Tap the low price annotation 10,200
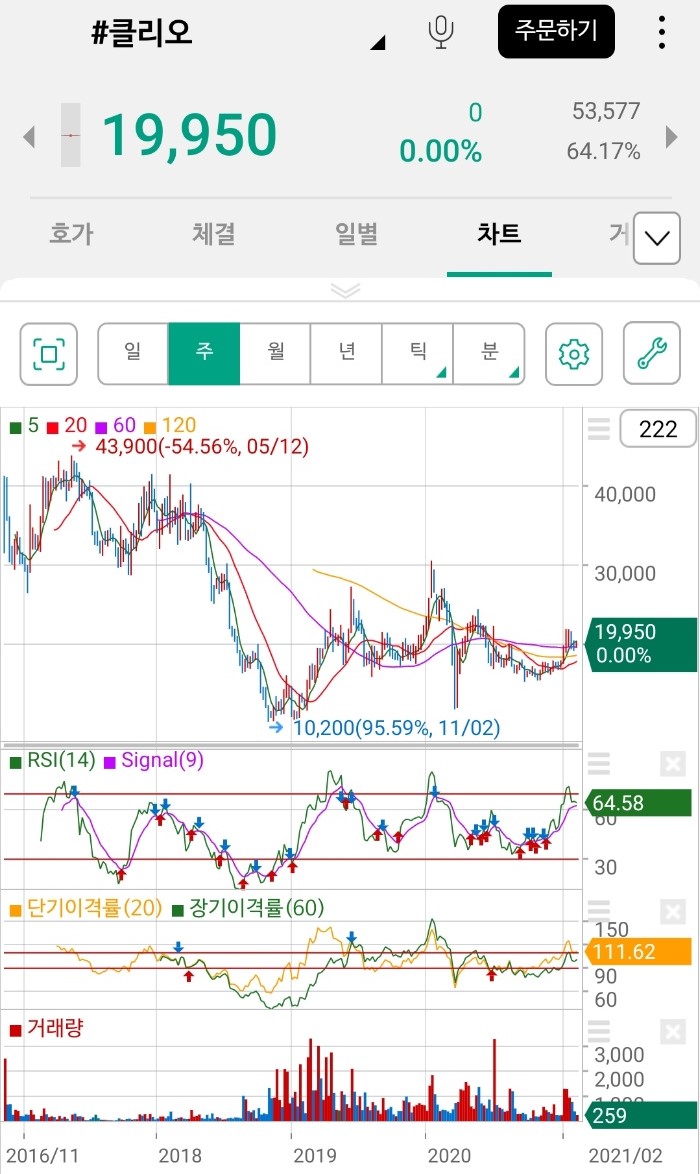Image resolution: width=700 pixels, height=1174 pixels. 385,727
